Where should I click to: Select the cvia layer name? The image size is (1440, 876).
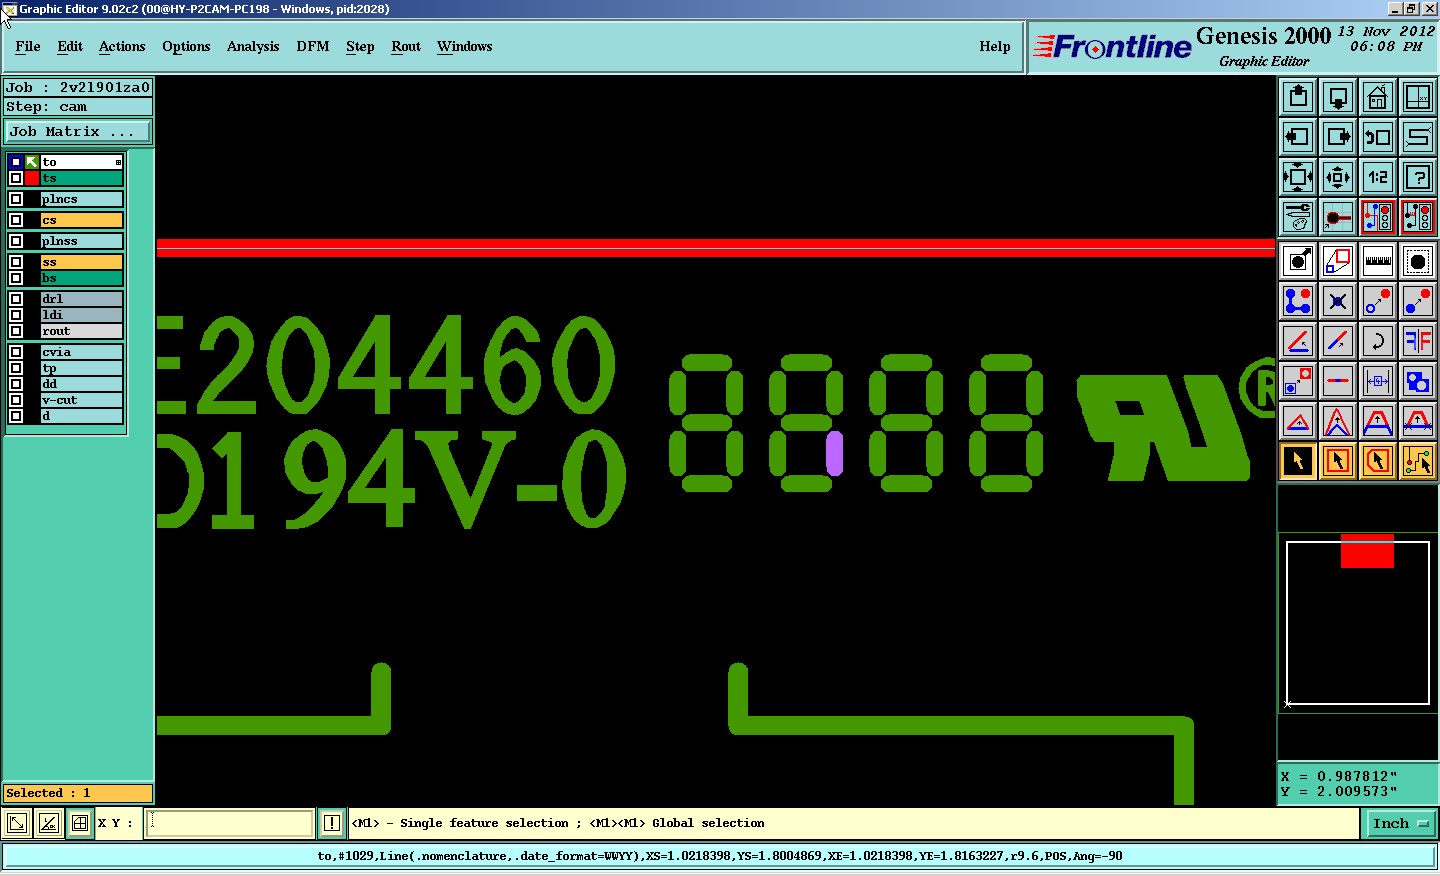(82, 352)
